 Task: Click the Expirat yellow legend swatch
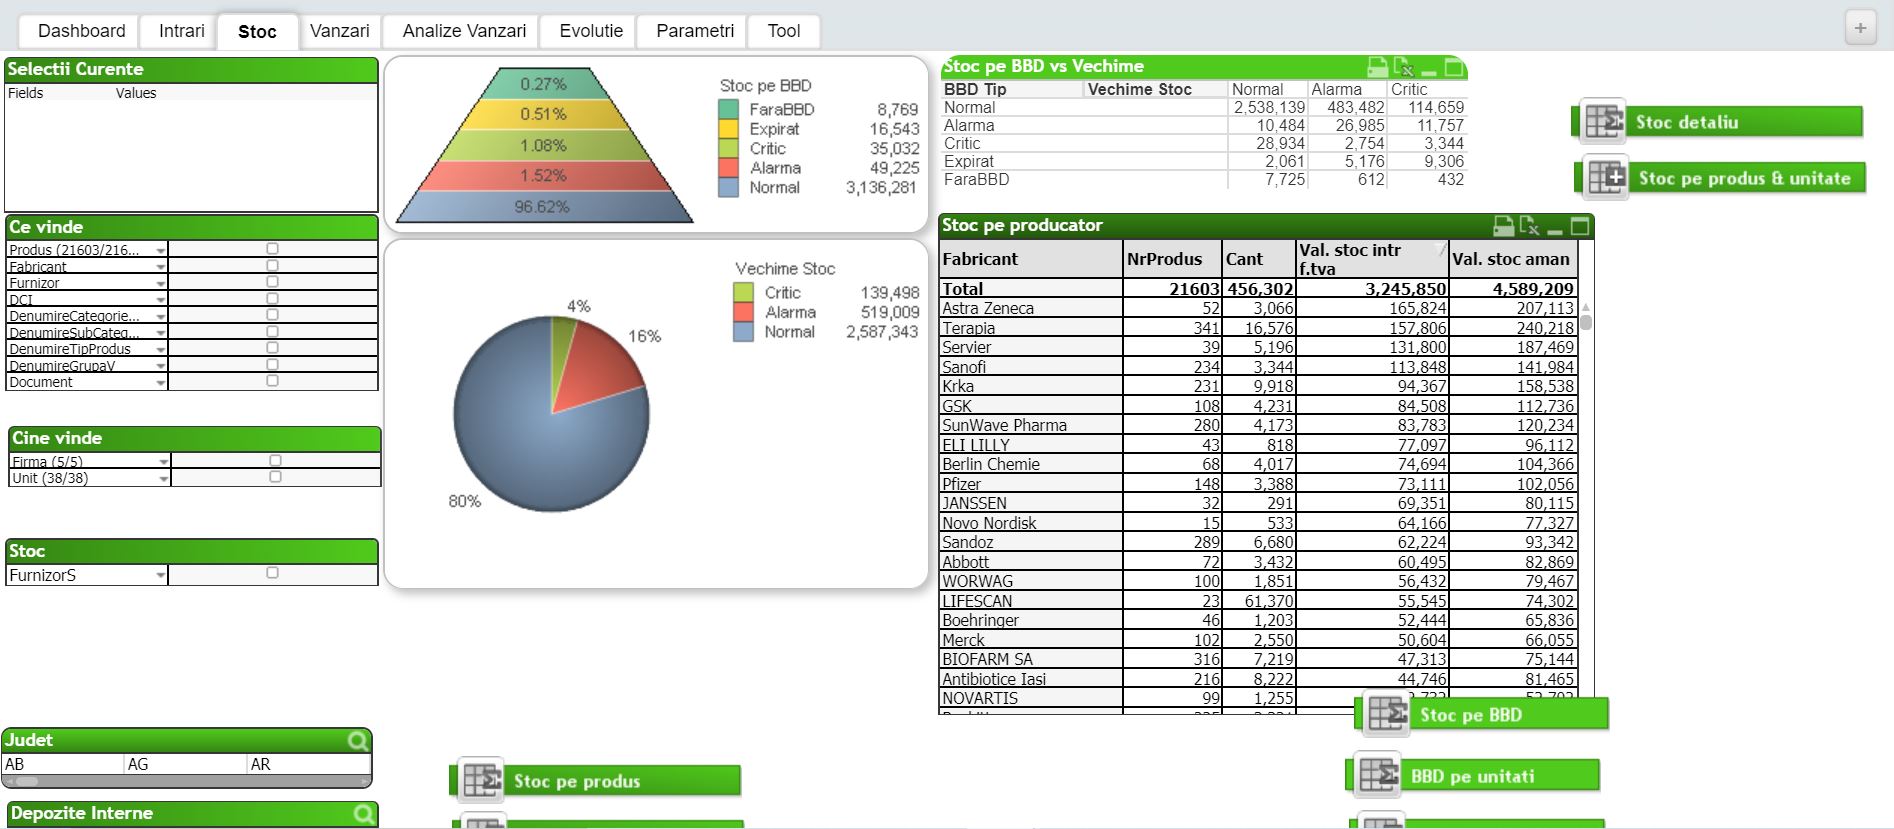click(x=728, y=129)
